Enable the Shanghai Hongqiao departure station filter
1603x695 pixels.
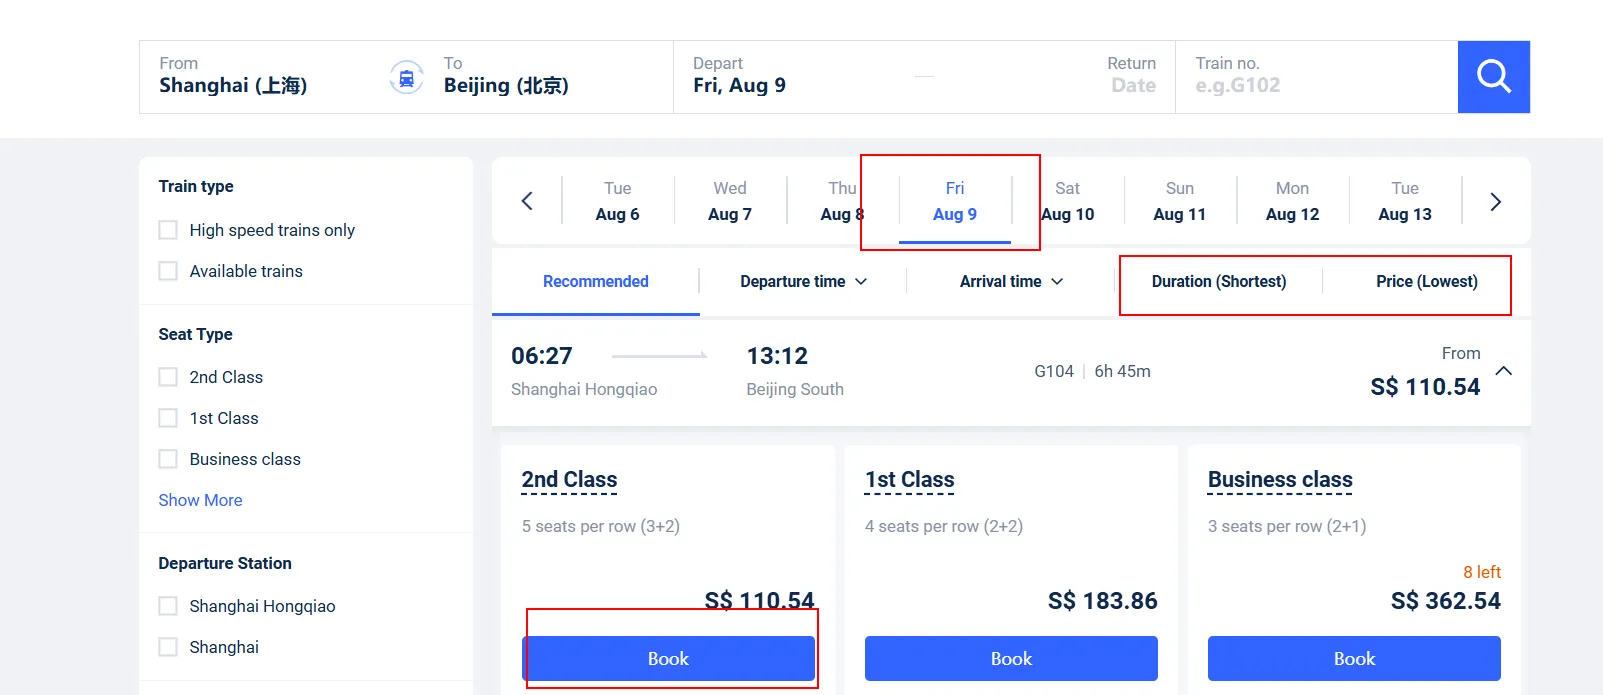tap(167, 605)
